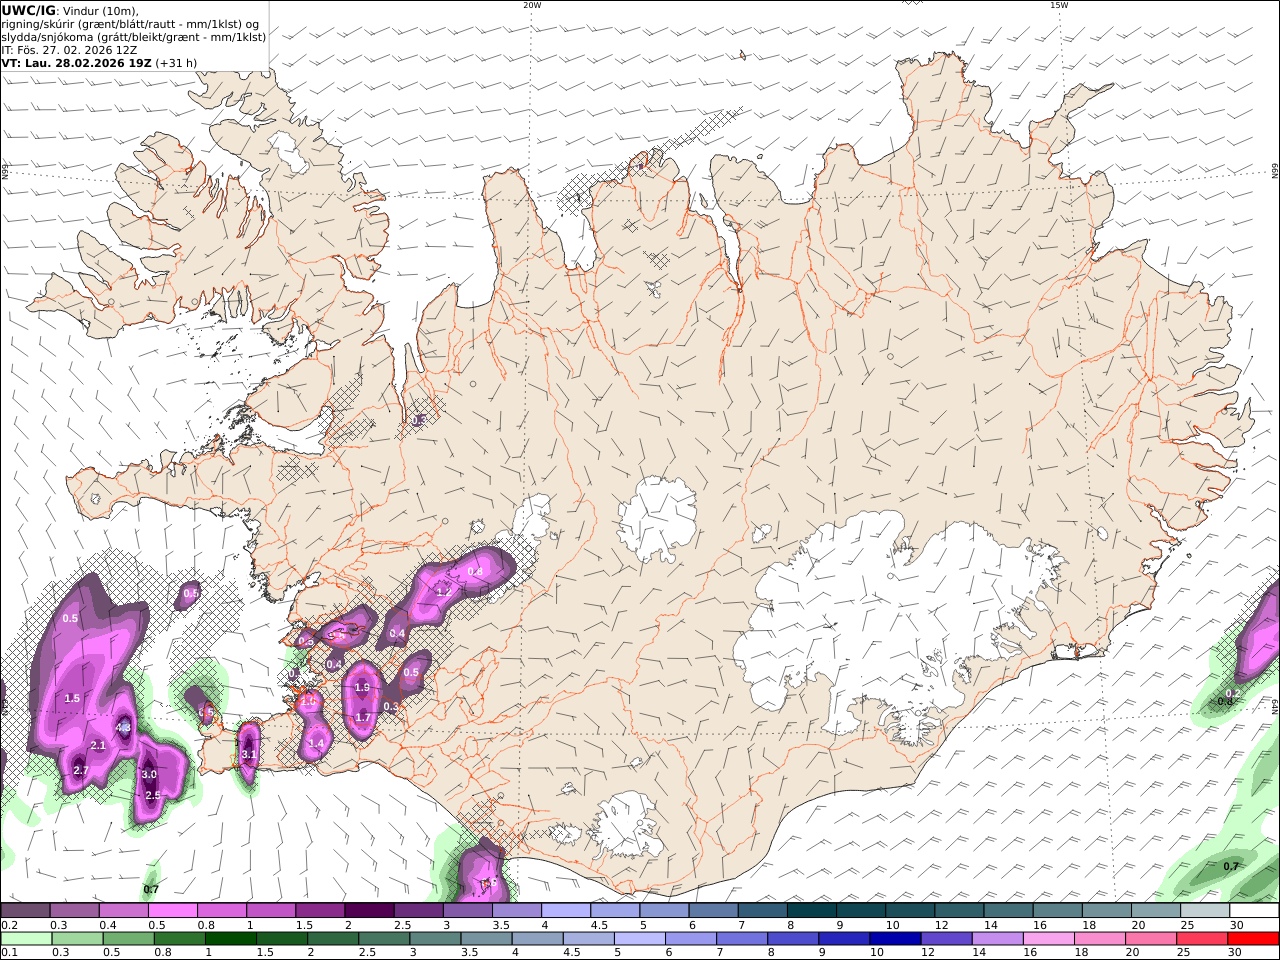
Task: Click the 1.5 value in the offshore purple area
Action: (72, 699)
